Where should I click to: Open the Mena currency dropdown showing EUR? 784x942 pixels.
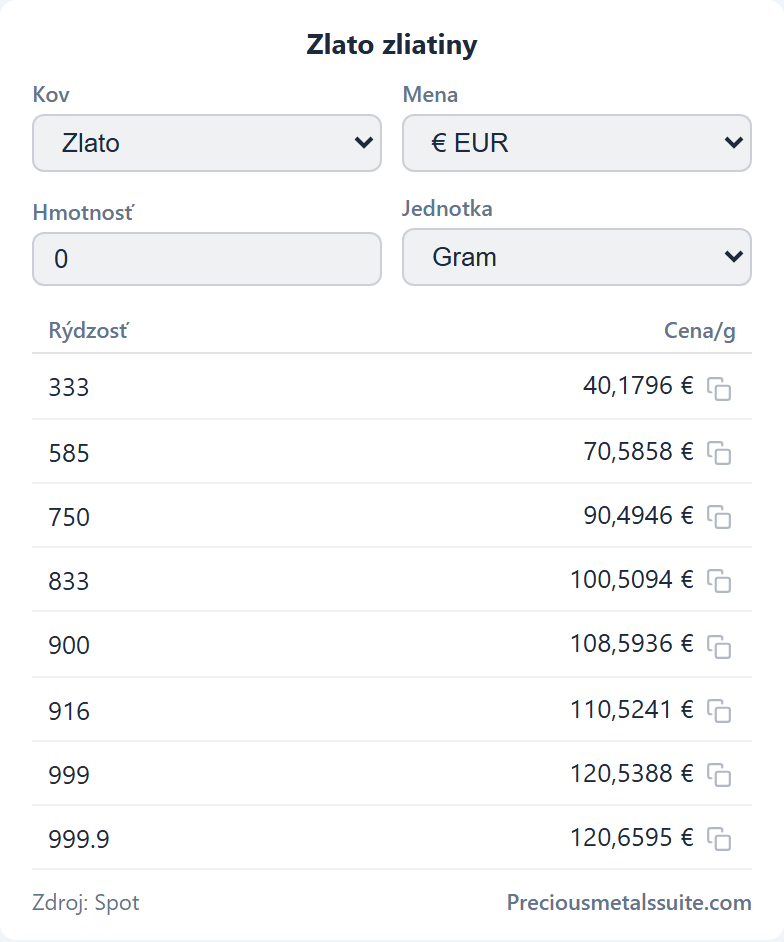[577, 143]
